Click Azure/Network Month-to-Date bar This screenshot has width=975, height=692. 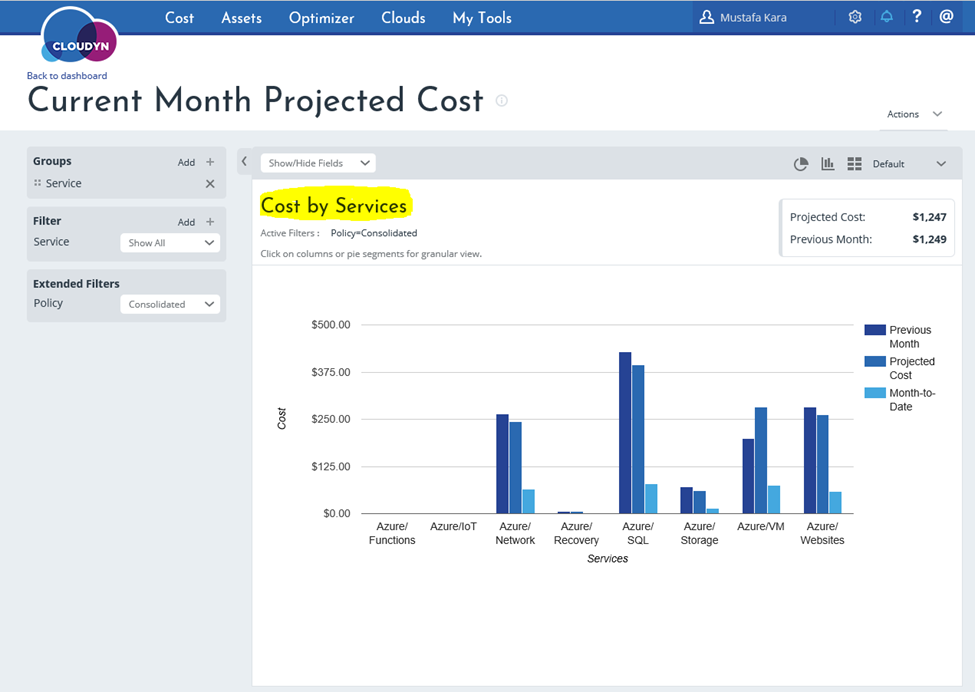coord(529,501)
